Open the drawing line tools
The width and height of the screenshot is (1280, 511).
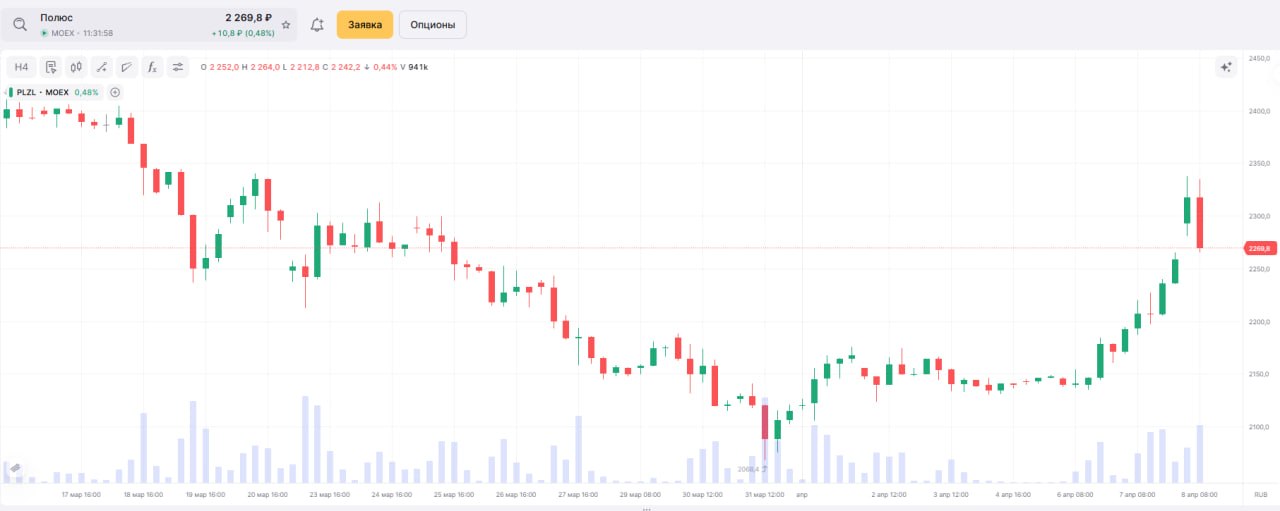tap(101, 67)
